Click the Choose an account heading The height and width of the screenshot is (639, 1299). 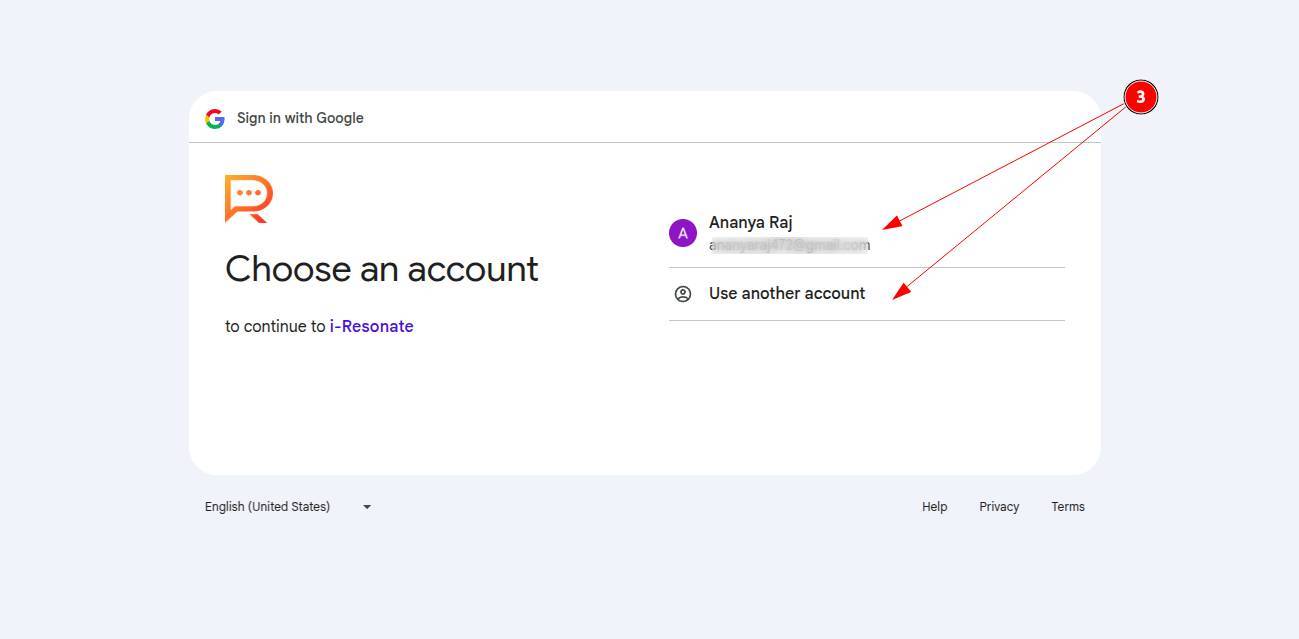pyautogui.click(x=381, y=269)
